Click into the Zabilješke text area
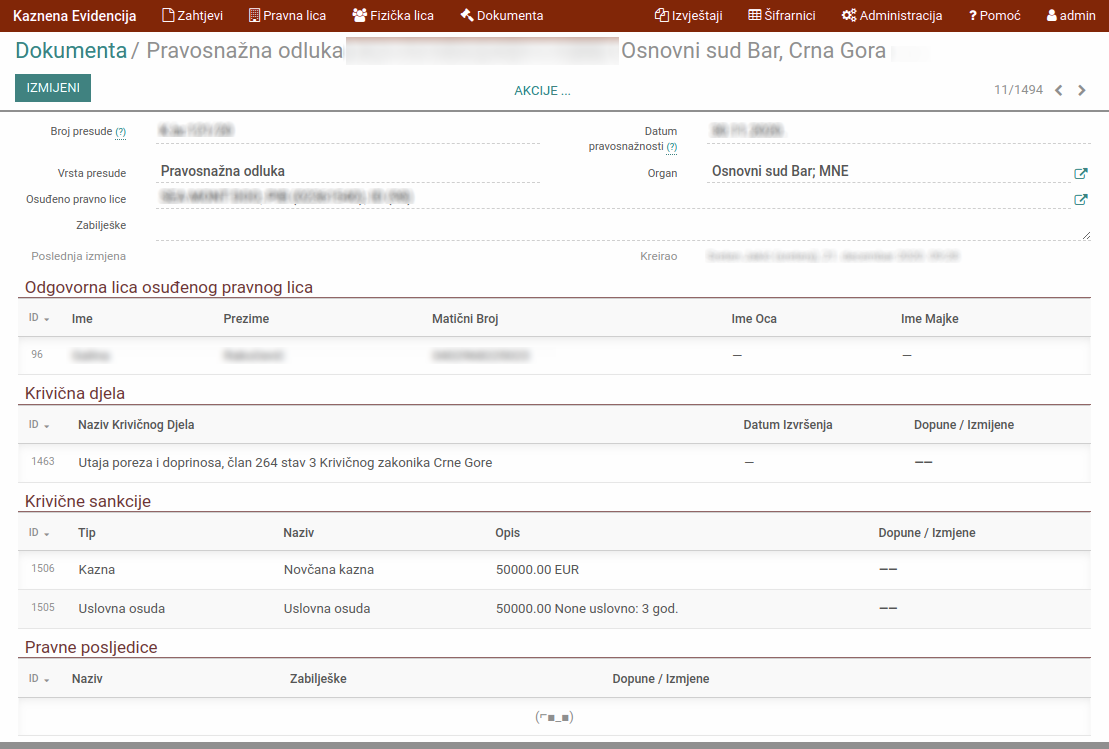 [622, 227]
